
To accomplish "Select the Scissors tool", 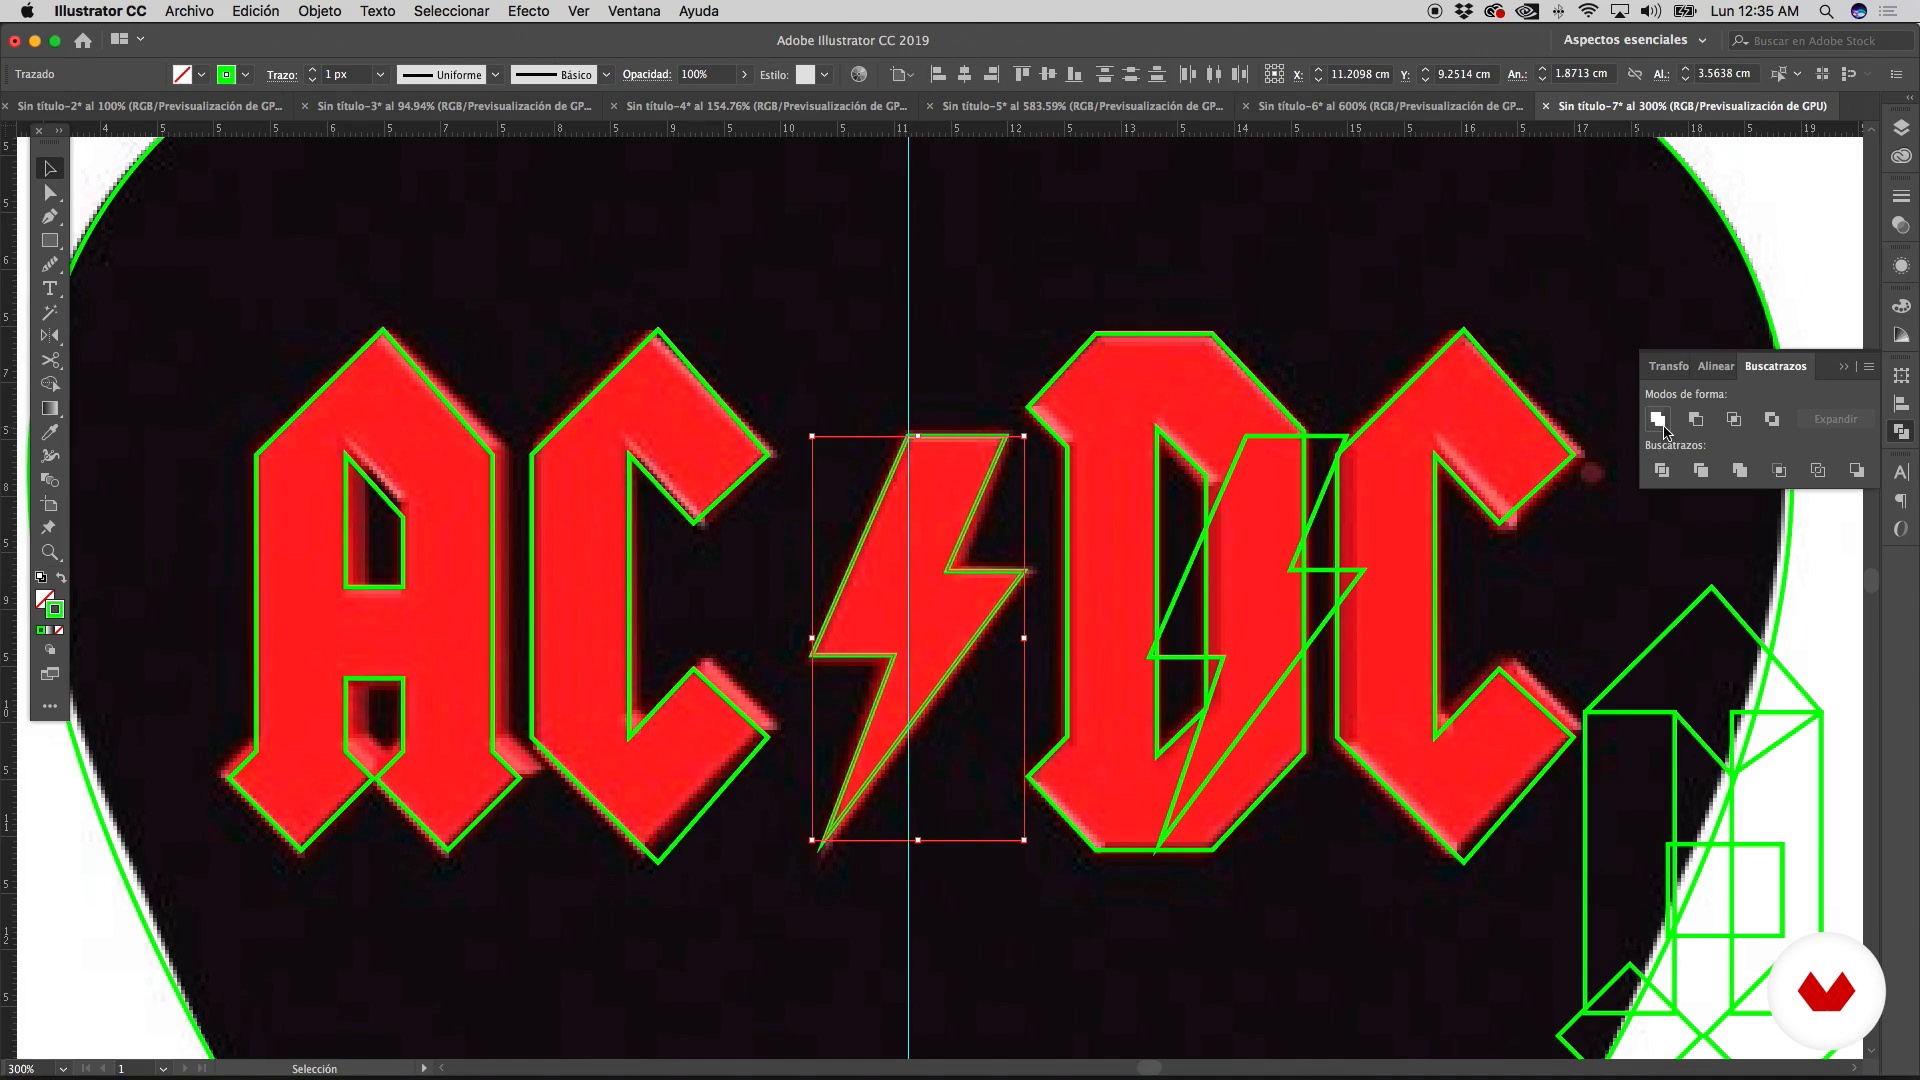I will coord(50,361).
